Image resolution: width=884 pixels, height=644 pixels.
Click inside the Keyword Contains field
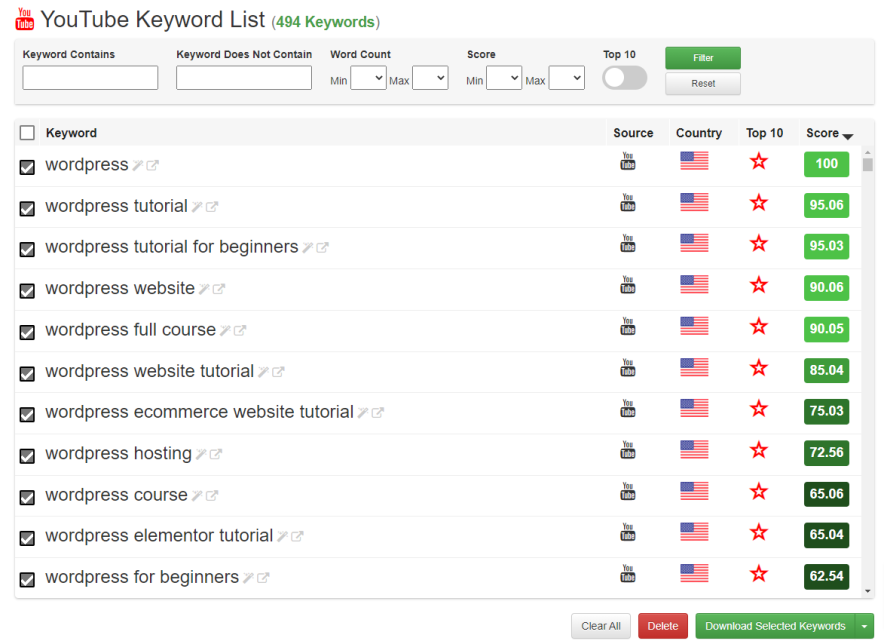[x=89, y=77]
